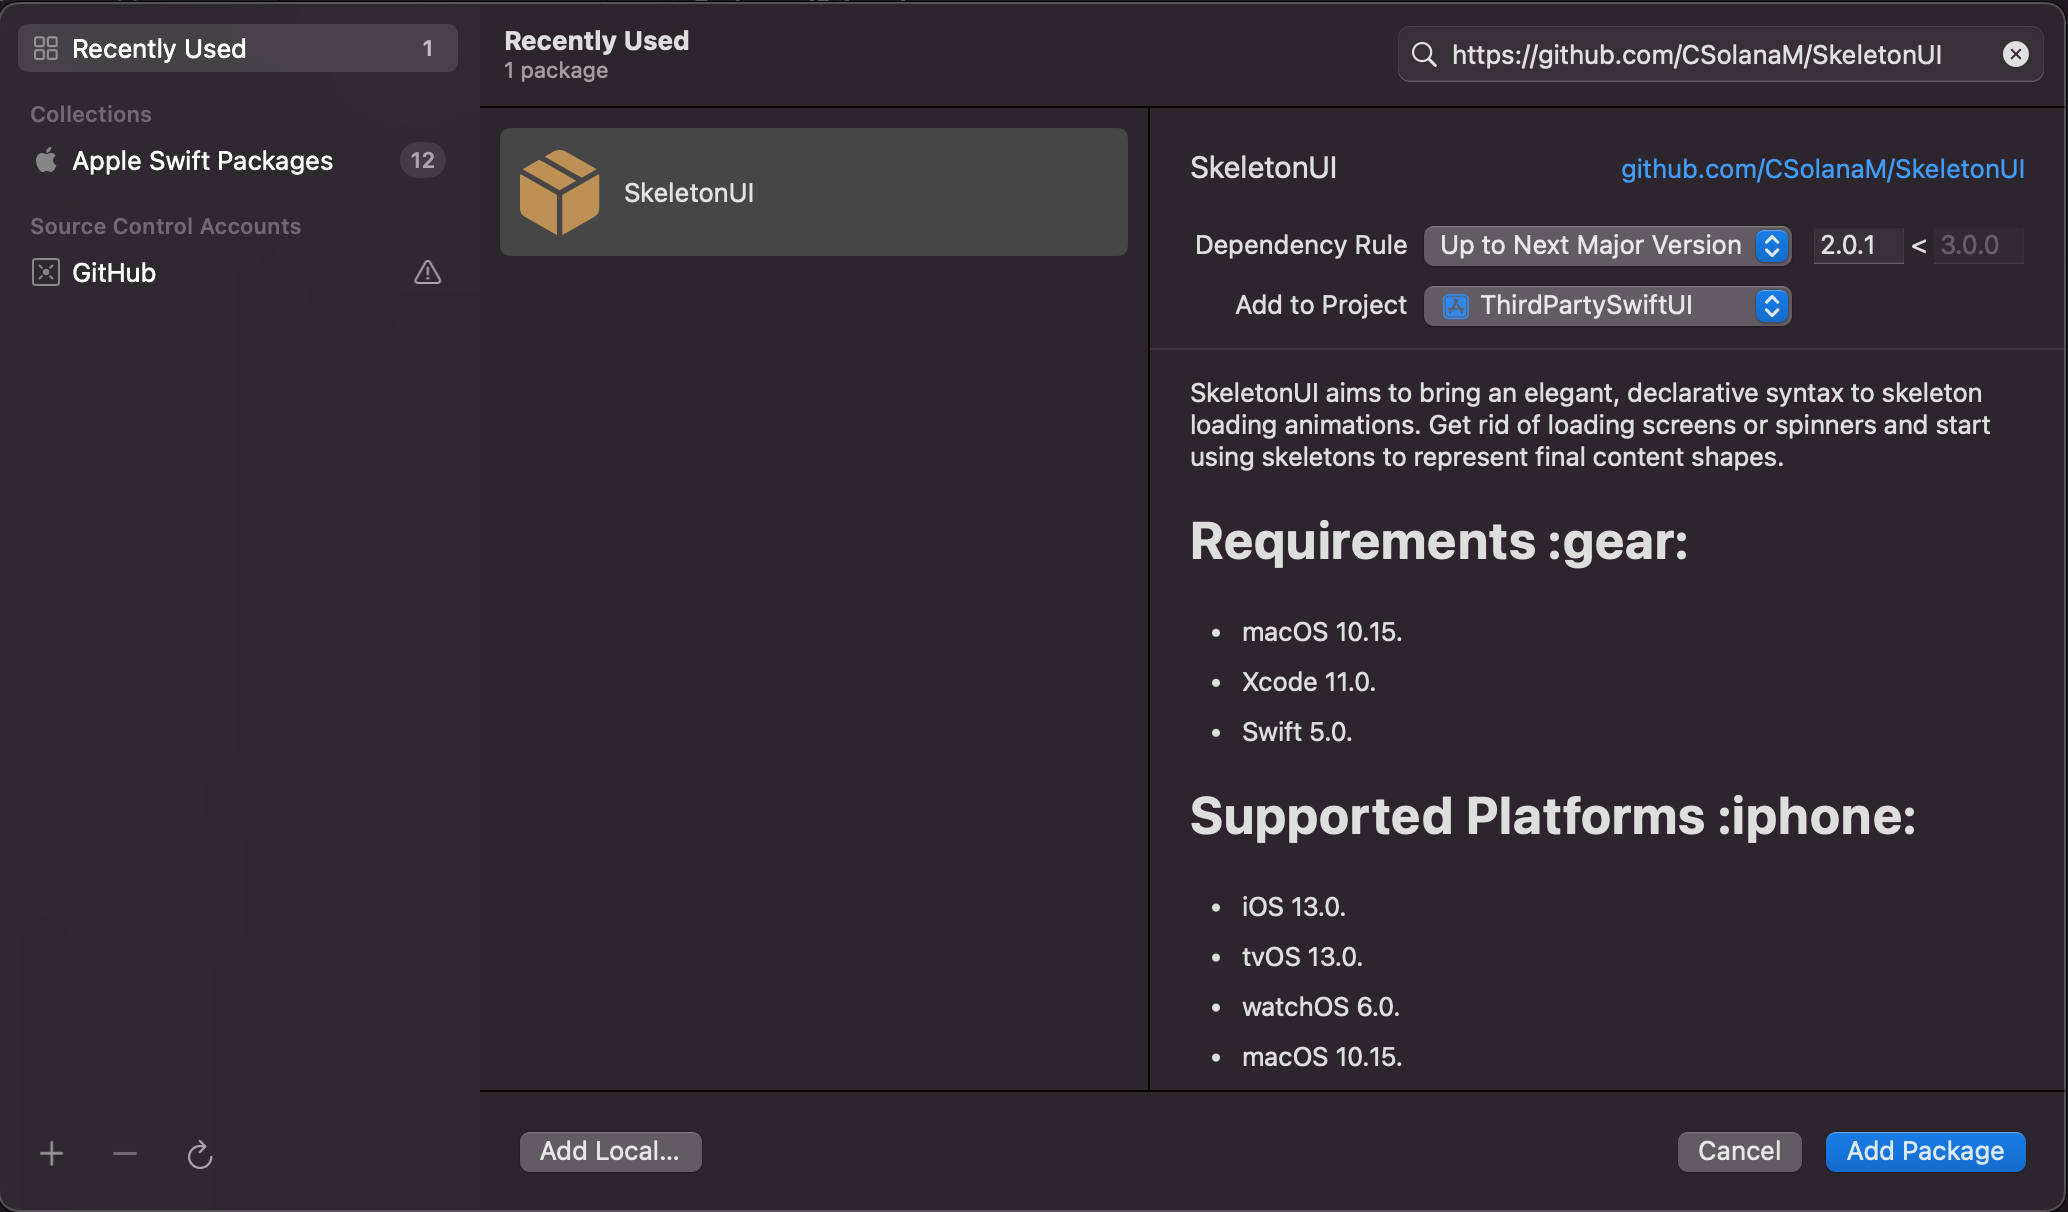This screenshot has height=1212, width=2068.
Task: Click the Apple logo collection icon
Action: point(46,160)
